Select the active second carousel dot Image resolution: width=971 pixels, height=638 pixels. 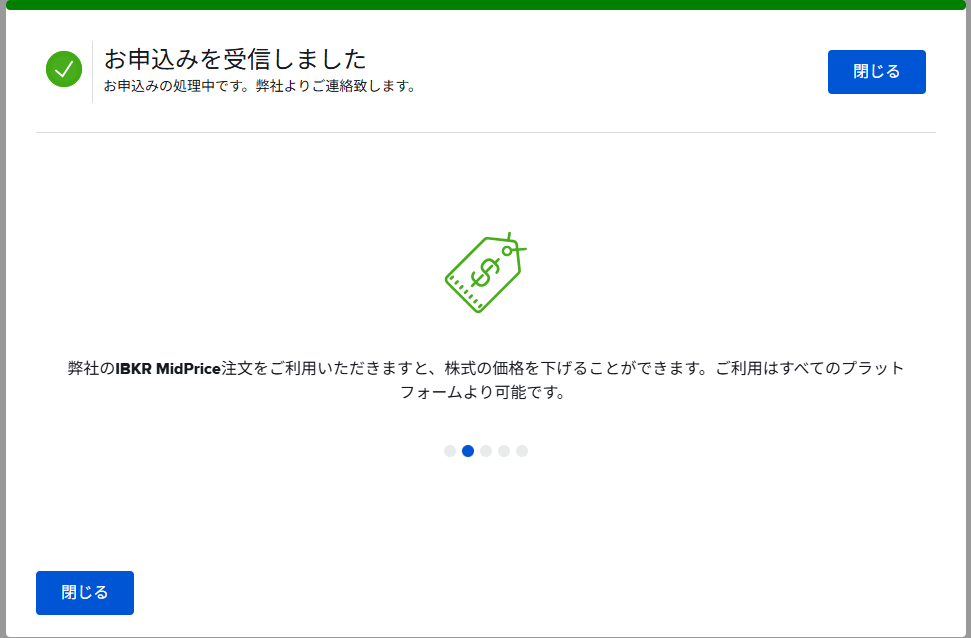(x=468, y=451)
